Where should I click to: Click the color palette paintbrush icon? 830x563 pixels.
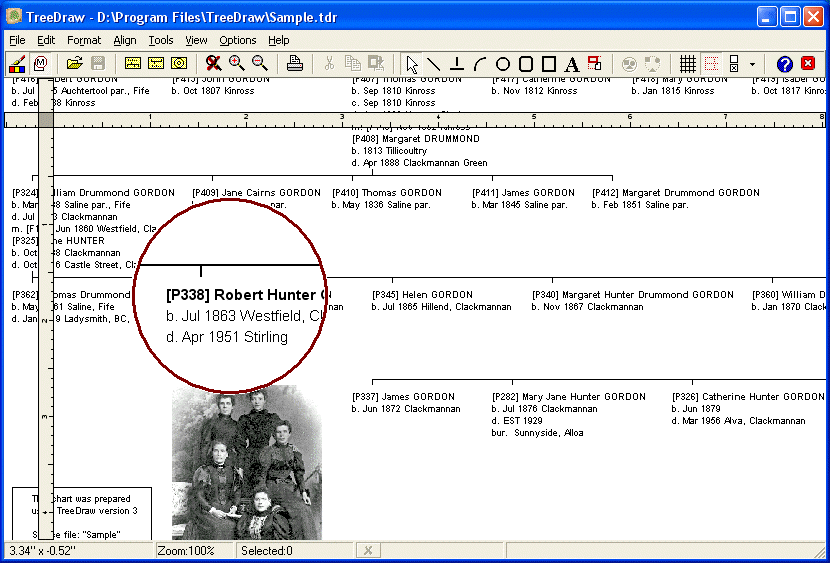click(17, 64)
